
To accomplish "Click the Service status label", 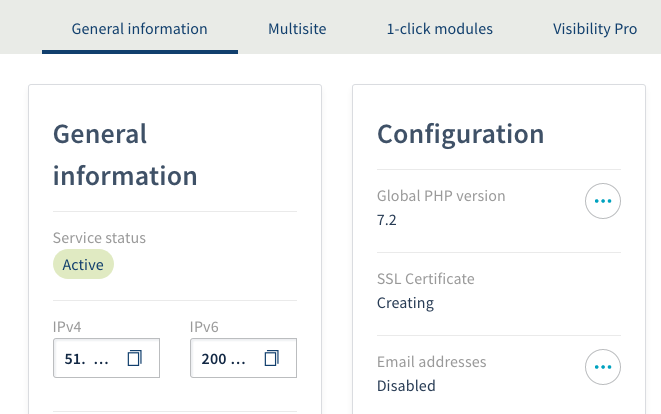I will click(x=99, y=238).
